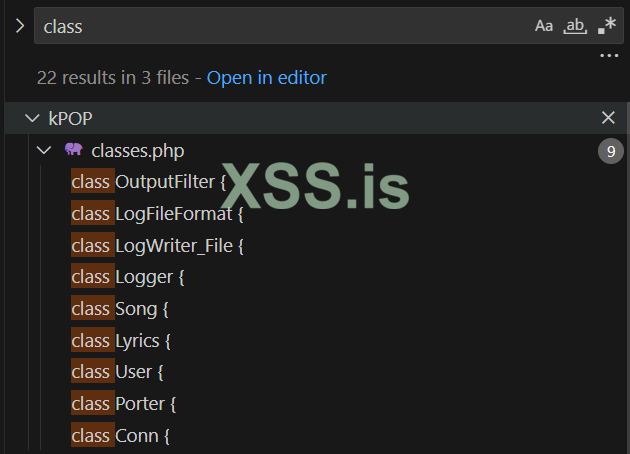Screen dimensions: 630x454
Task: Toggle Match Whole Word option
Action: (575, 26)
